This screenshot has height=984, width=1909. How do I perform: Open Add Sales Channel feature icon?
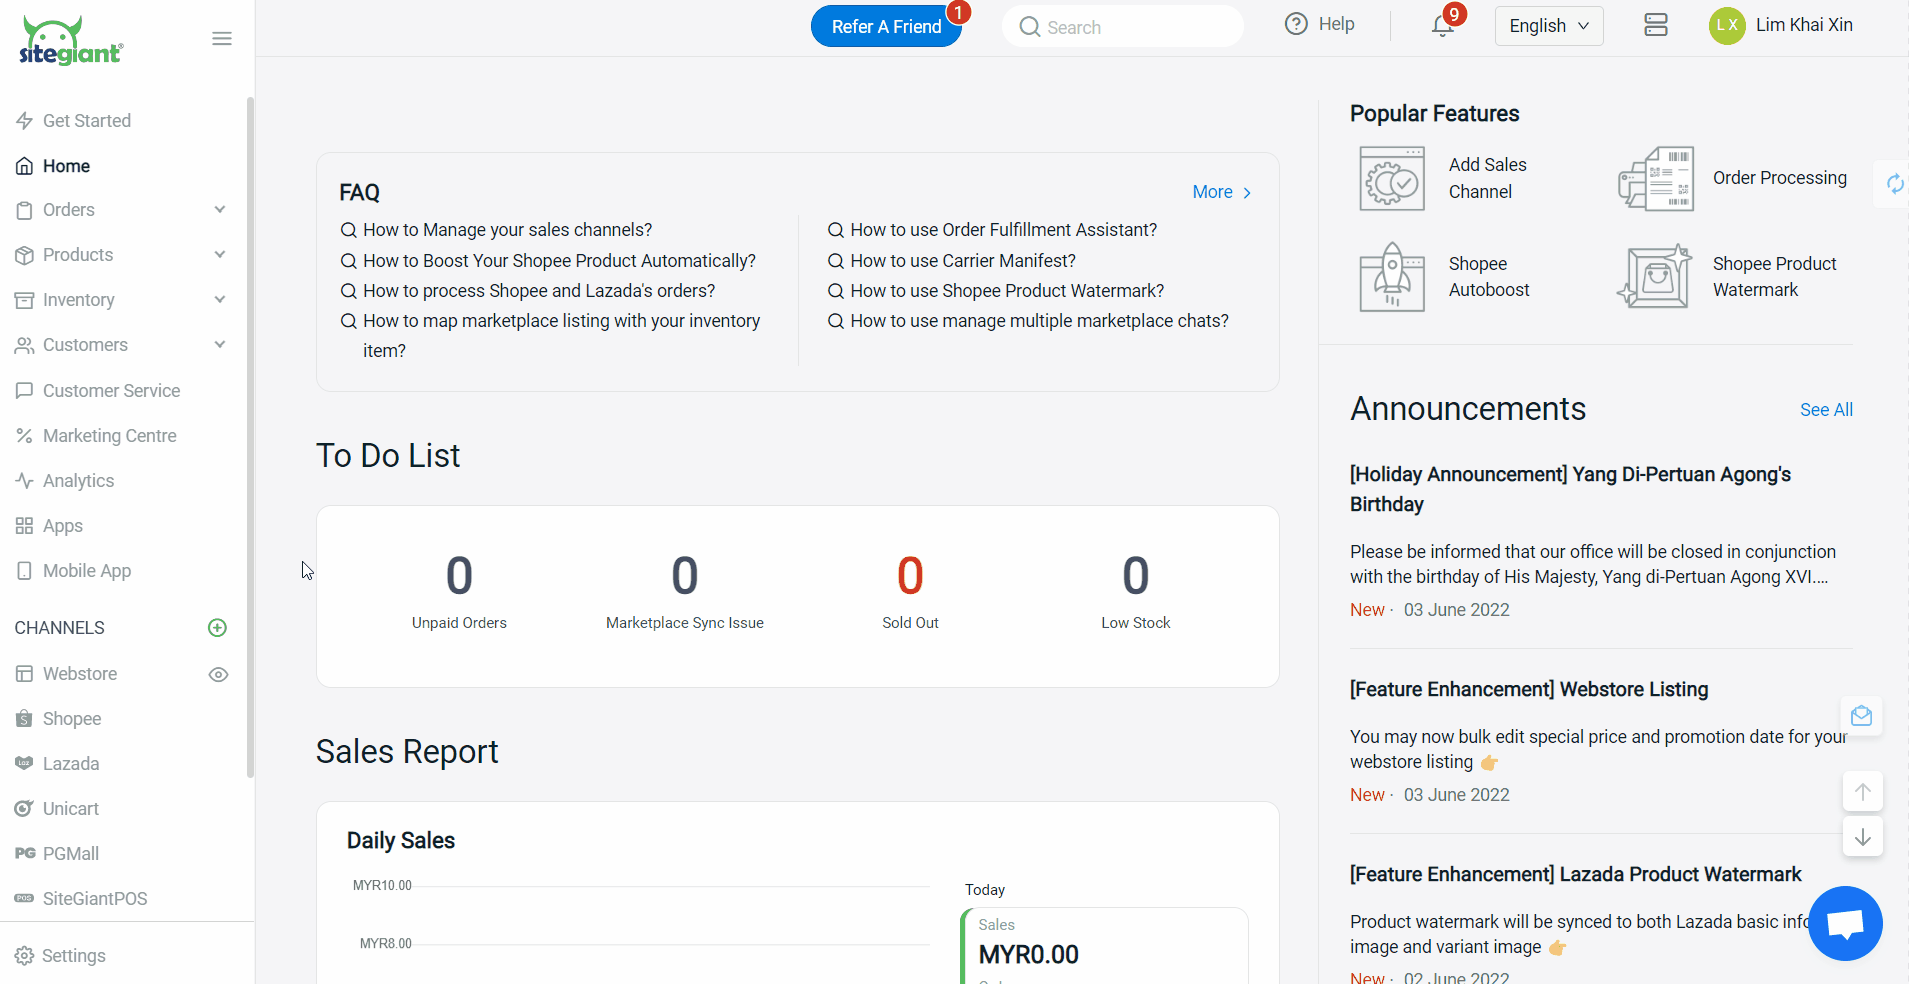click(x=1391, y=178)
